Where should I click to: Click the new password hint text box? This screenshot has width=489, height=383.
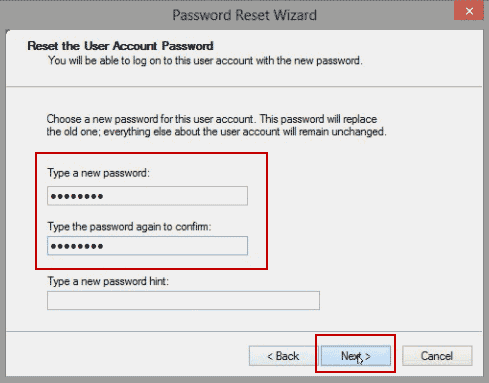pyautogui.click(x=183, y=300)
